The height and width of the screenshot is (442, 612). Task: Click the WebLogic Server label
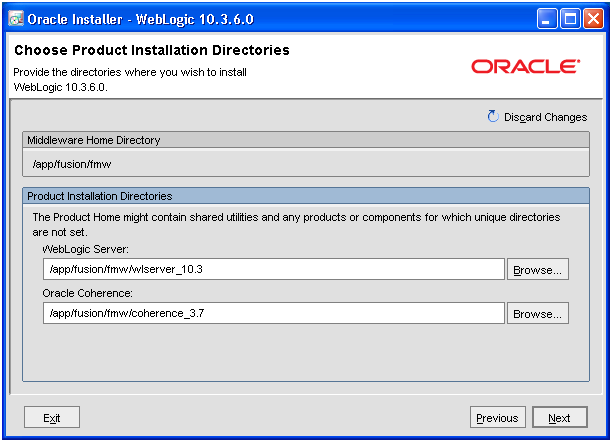[85, 249]
